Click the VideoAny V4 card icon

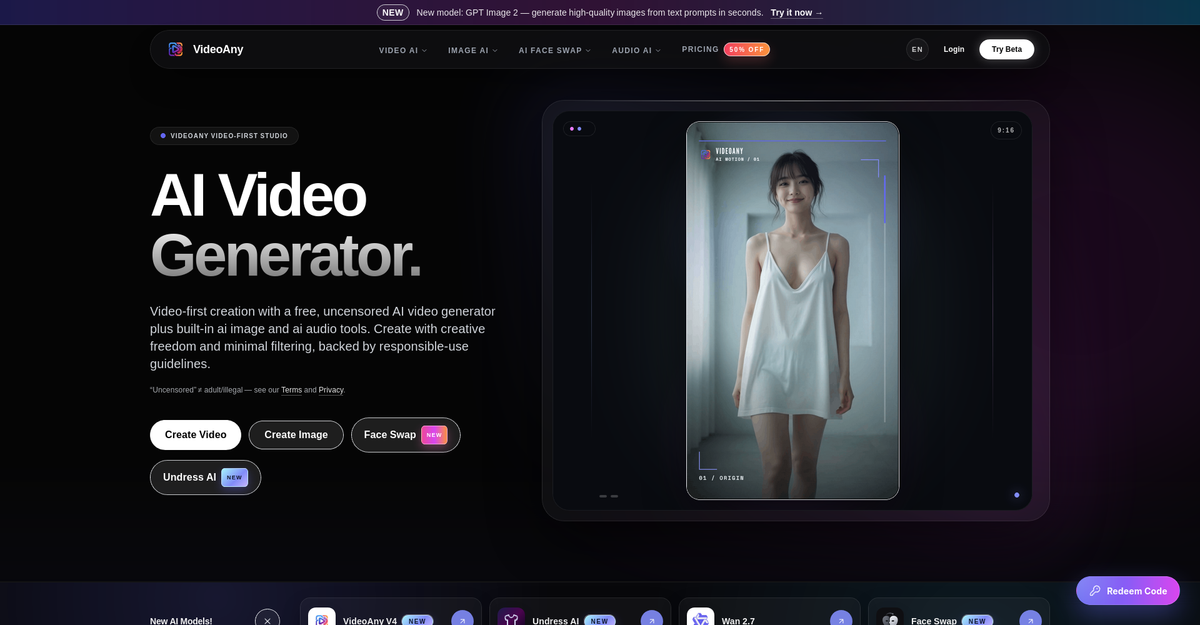pos(322,617)
